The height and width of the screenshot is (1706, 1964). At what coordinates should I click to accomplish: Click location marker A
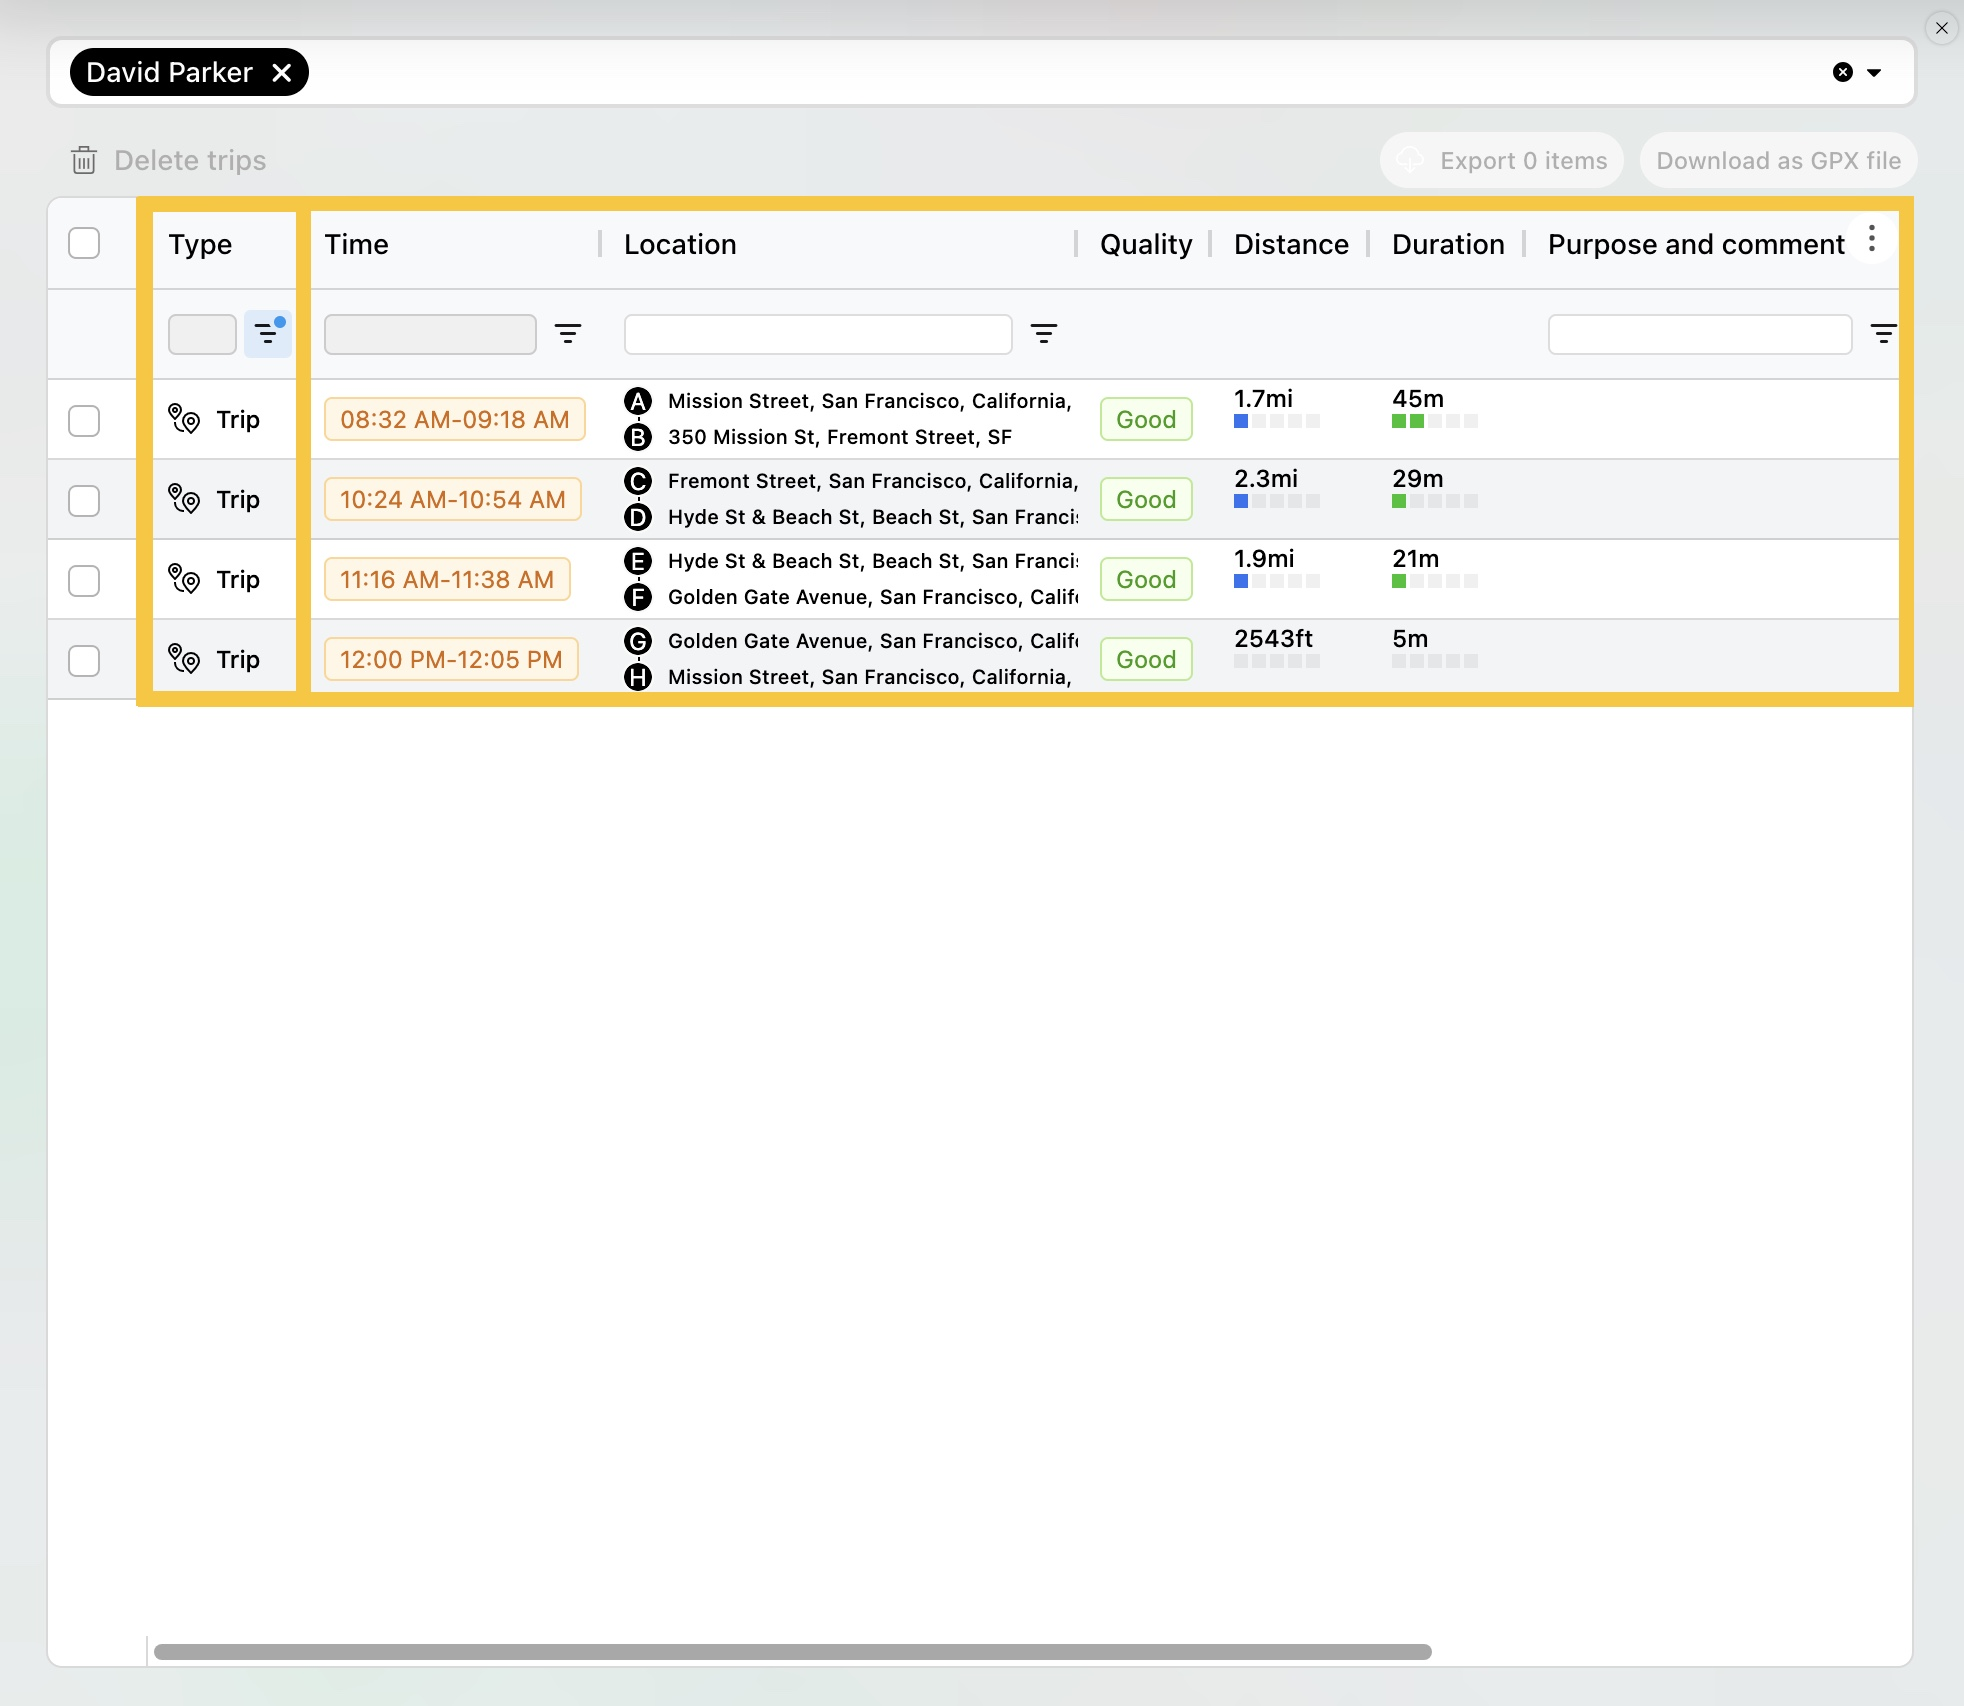click(x=638, y=401)
